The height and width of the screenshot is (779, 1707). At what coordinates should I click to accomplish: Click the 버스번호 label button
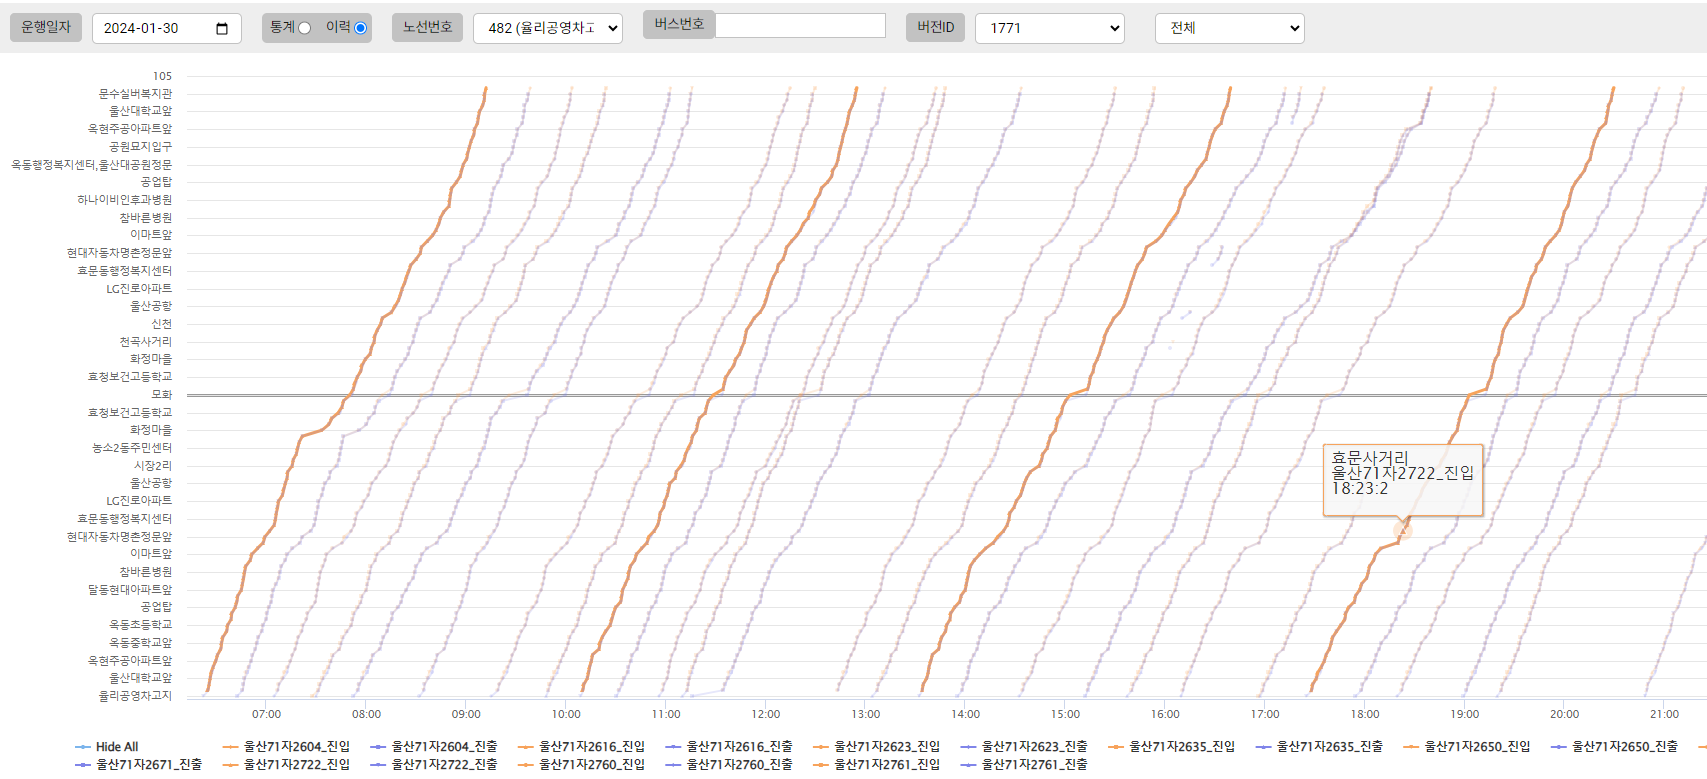(679, 25)
